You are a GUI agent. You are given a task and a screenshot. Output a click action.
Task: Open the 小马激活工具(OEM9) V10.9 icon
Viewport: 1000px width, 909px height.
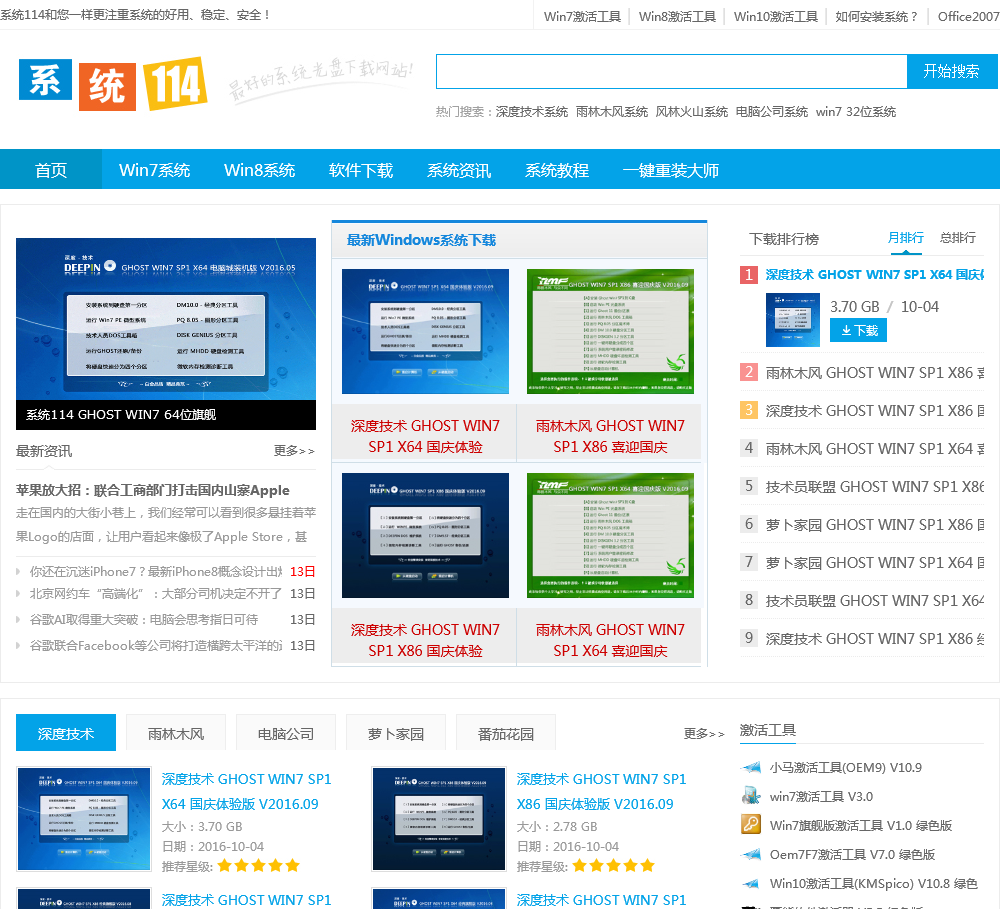pos(752,767)
